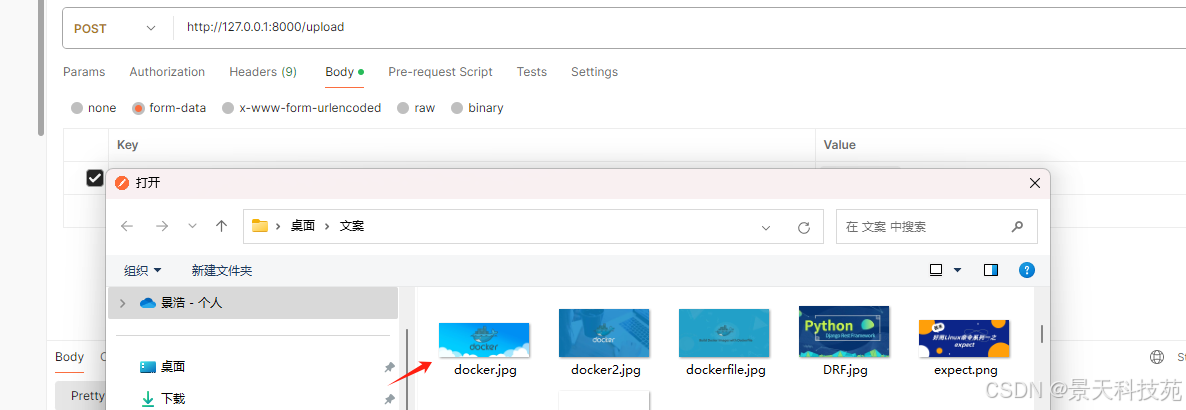Open the response Body tab
1186x410 pixels.
coord(70,357)
